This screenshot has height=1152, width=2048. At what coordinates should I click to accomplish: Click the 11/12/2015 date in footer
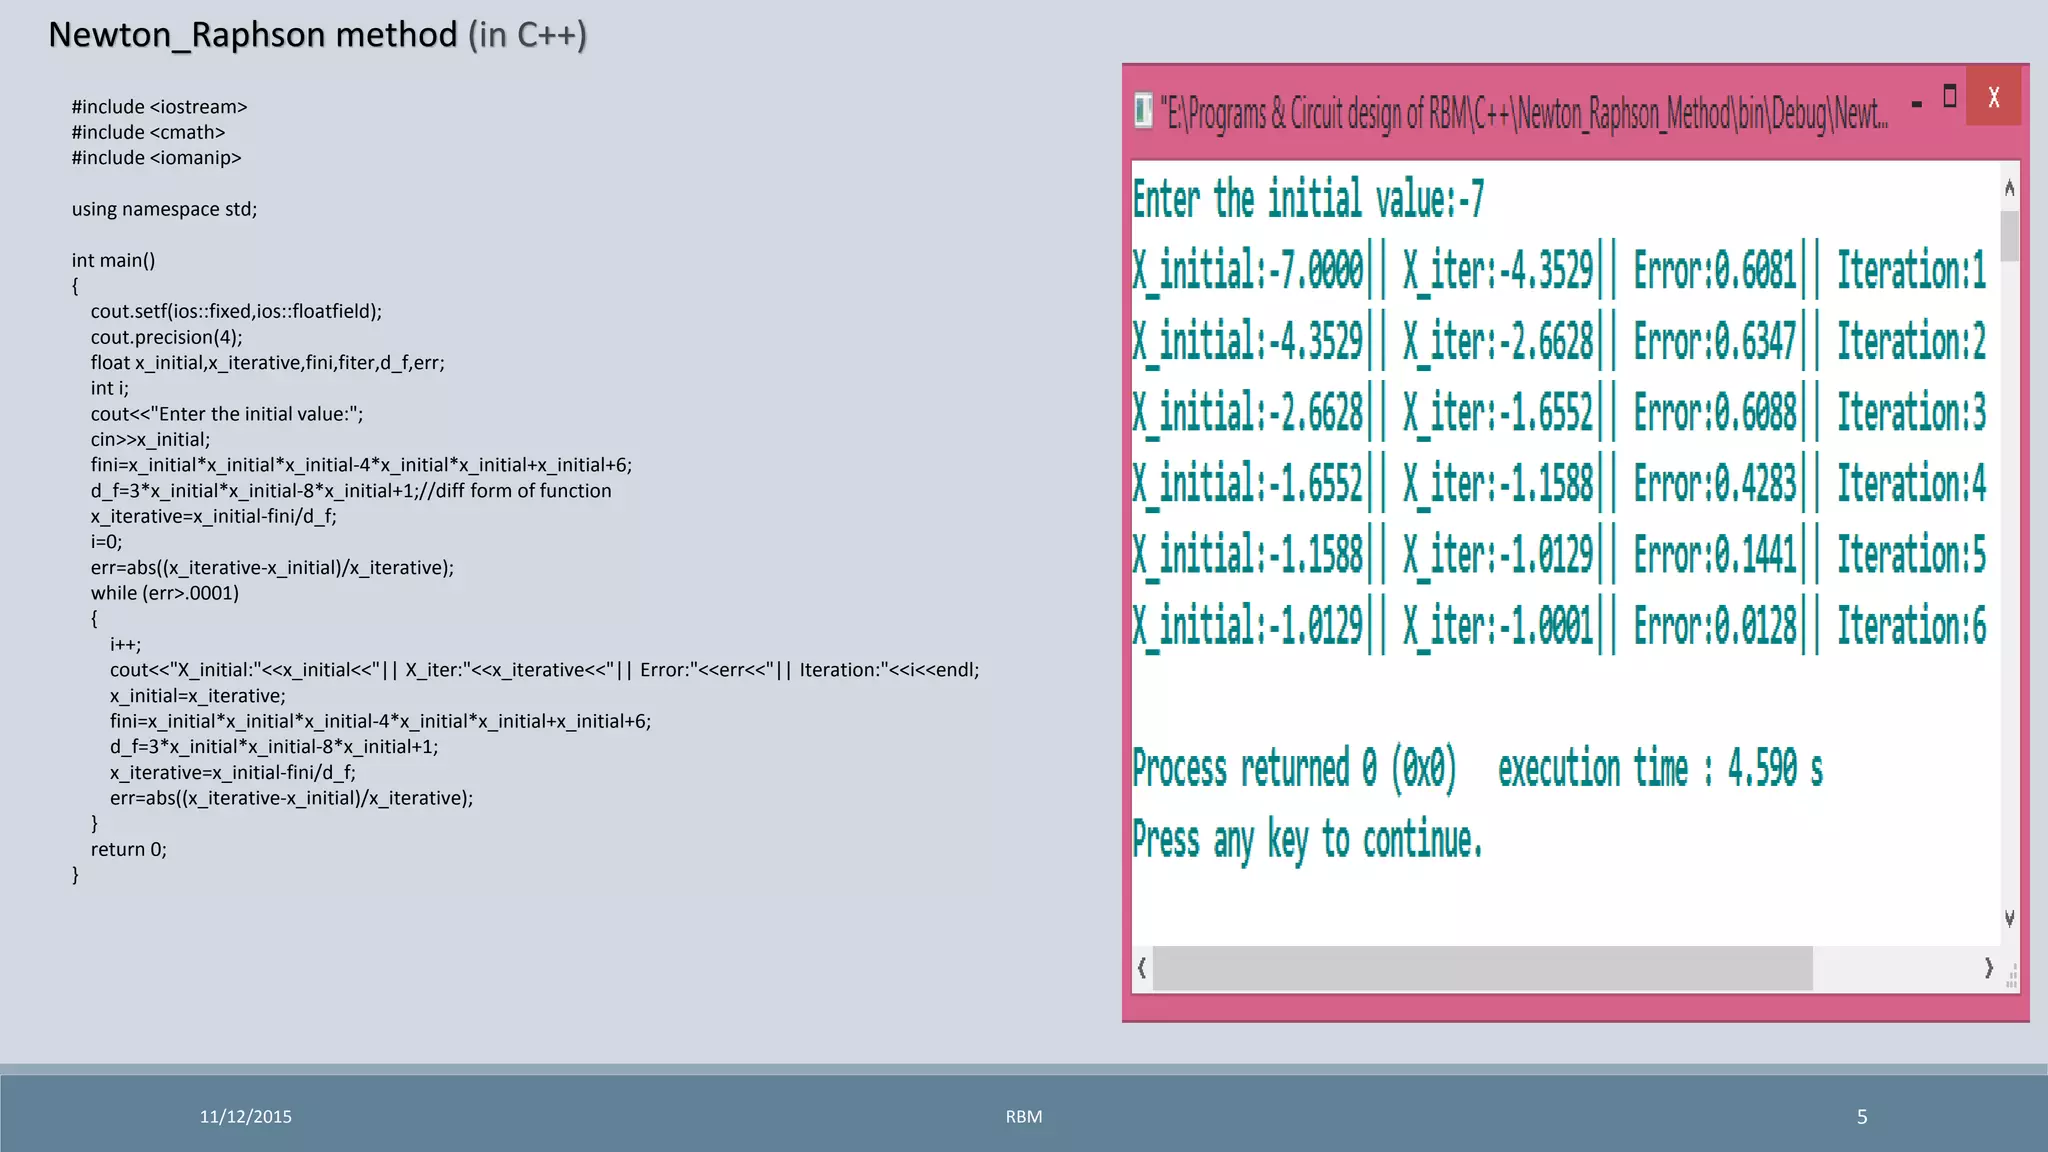(245, 1117)
